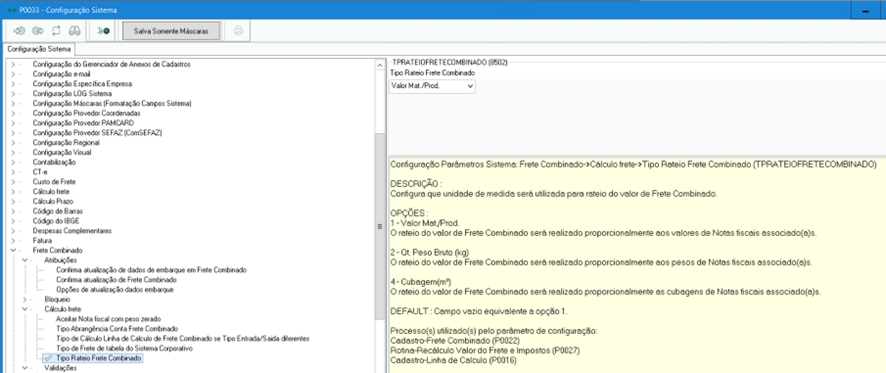This screenshot has width=886, height=373.
Task: Go to the next record arrow icon
Action: (38, 31)
